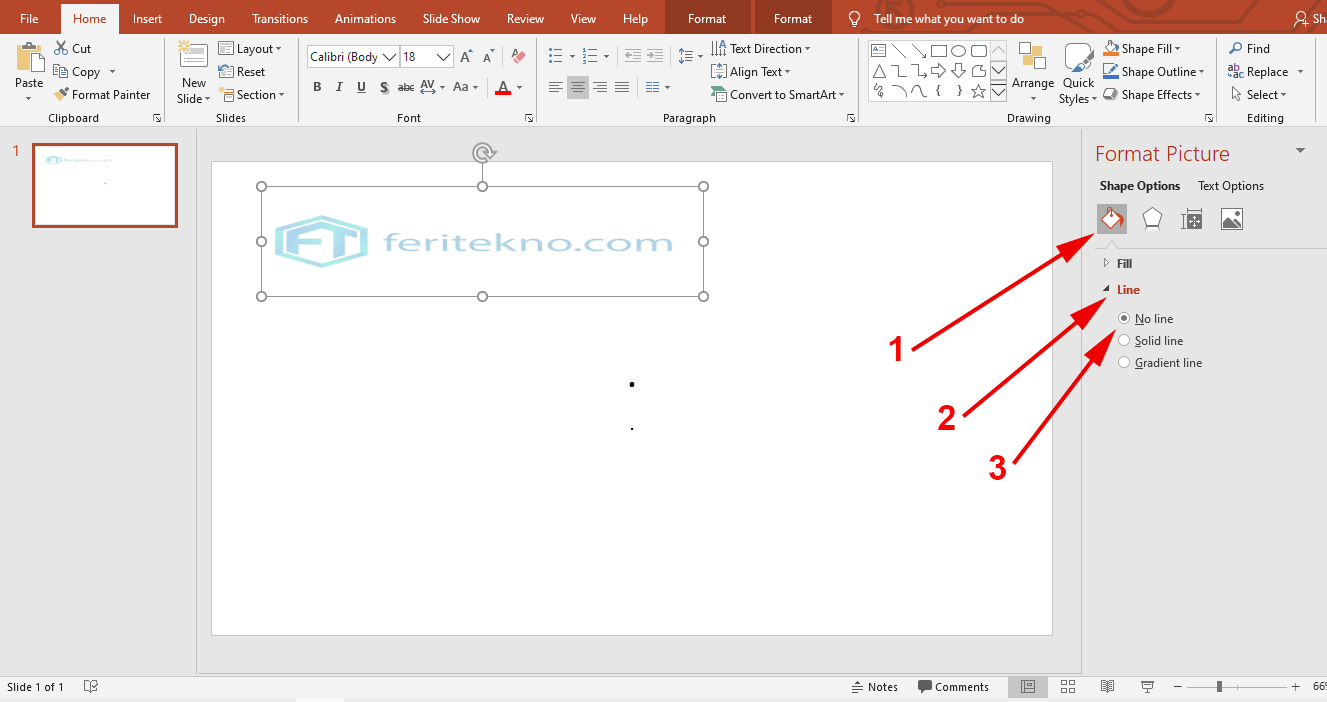The width and height of the screenshot is (1327, 702).
Task: Click the Reset slide button
Action: (242, 72)
